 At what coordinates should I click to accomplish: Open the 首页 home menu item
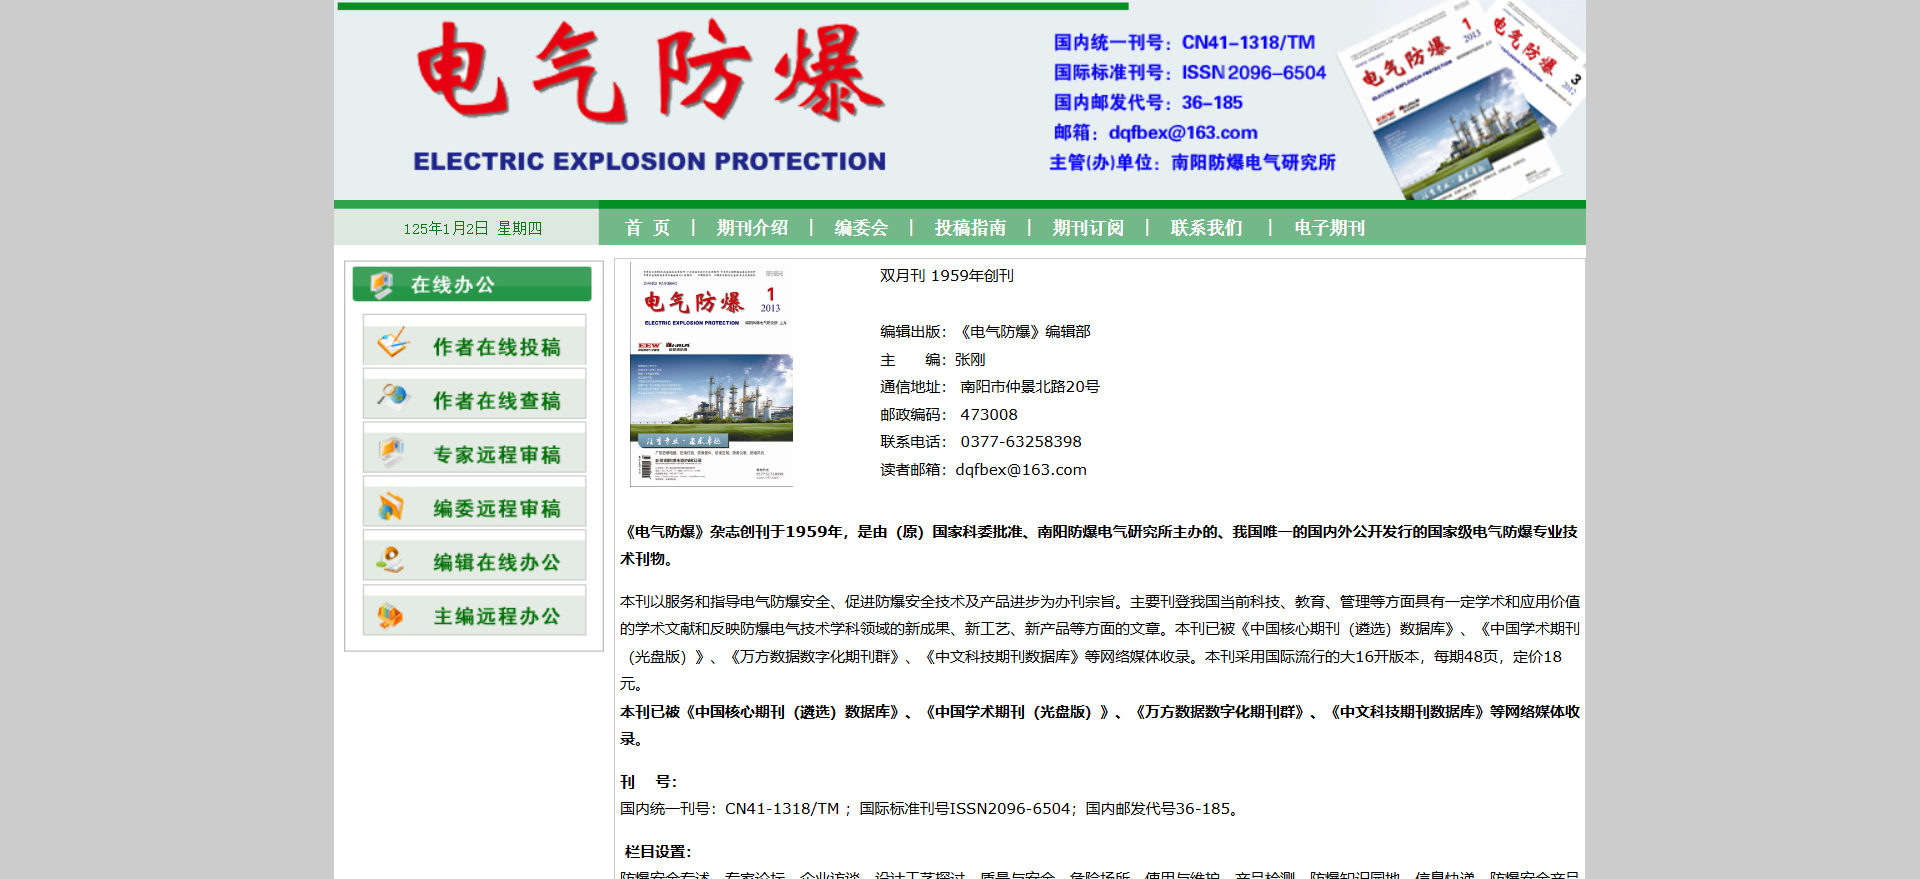point(647,228)
